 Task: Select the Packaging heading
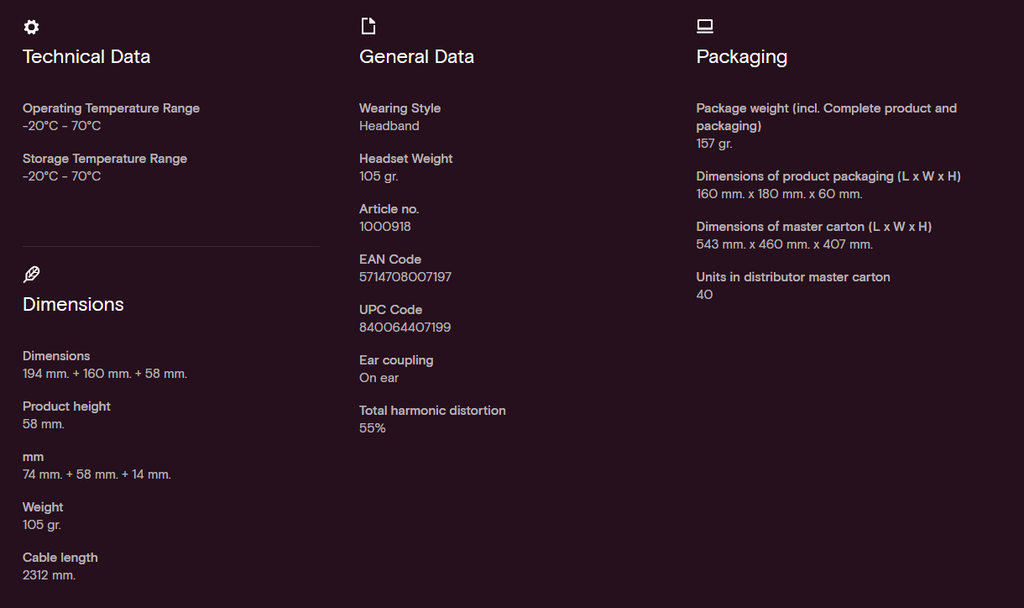coord(742,57)
